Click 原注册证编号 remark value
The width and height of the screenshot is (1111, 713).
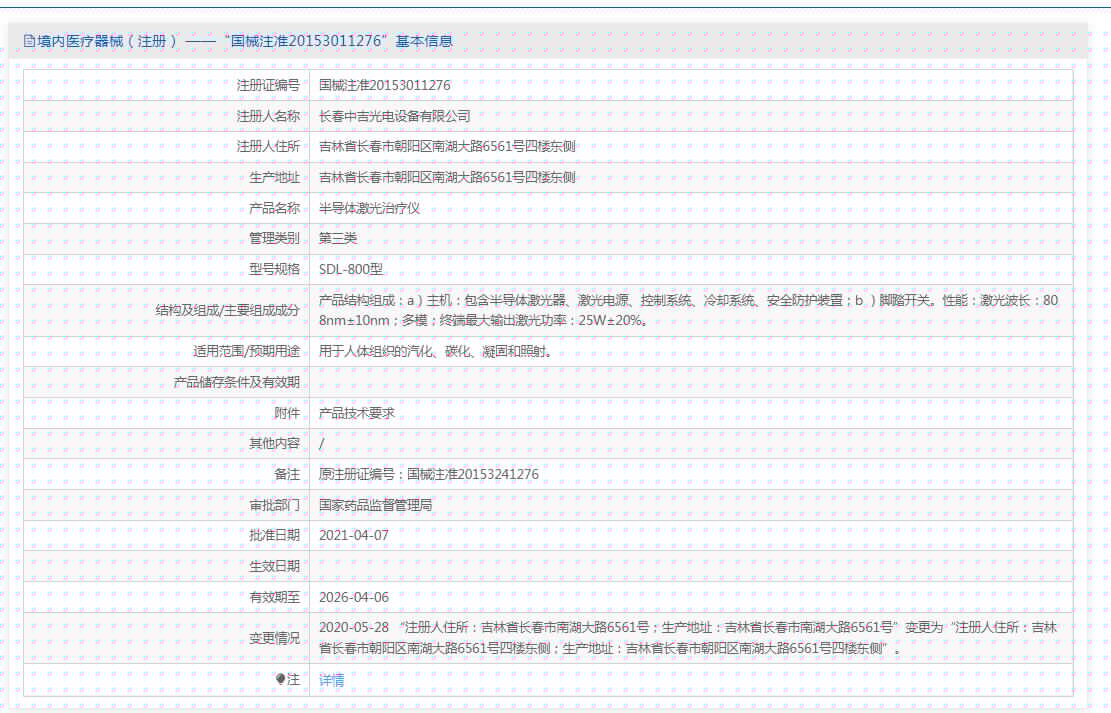[429, 474]
